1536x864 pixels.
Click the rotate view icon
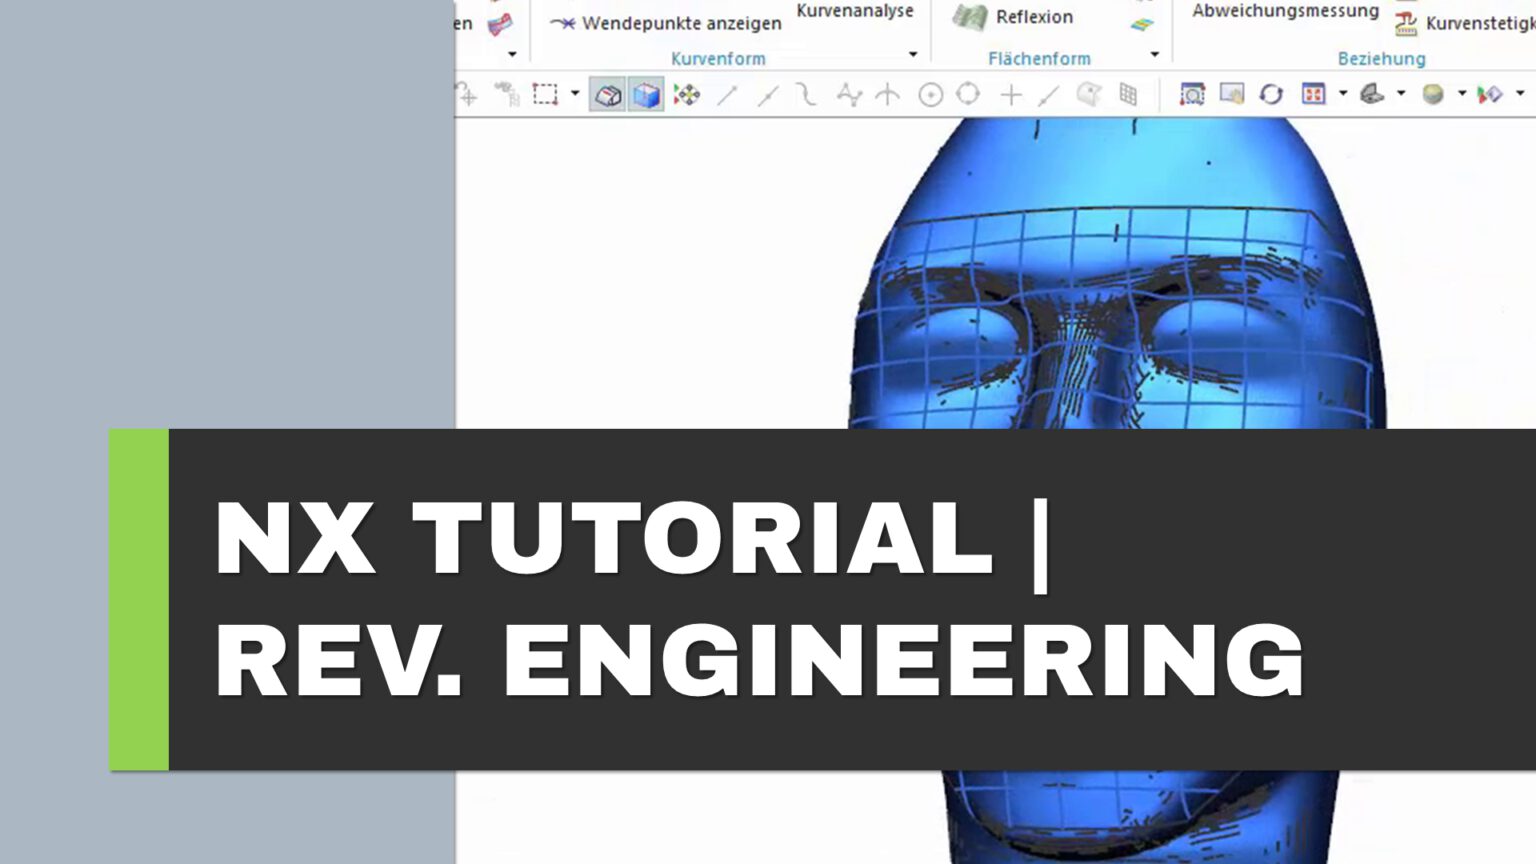pos(1271,94)
